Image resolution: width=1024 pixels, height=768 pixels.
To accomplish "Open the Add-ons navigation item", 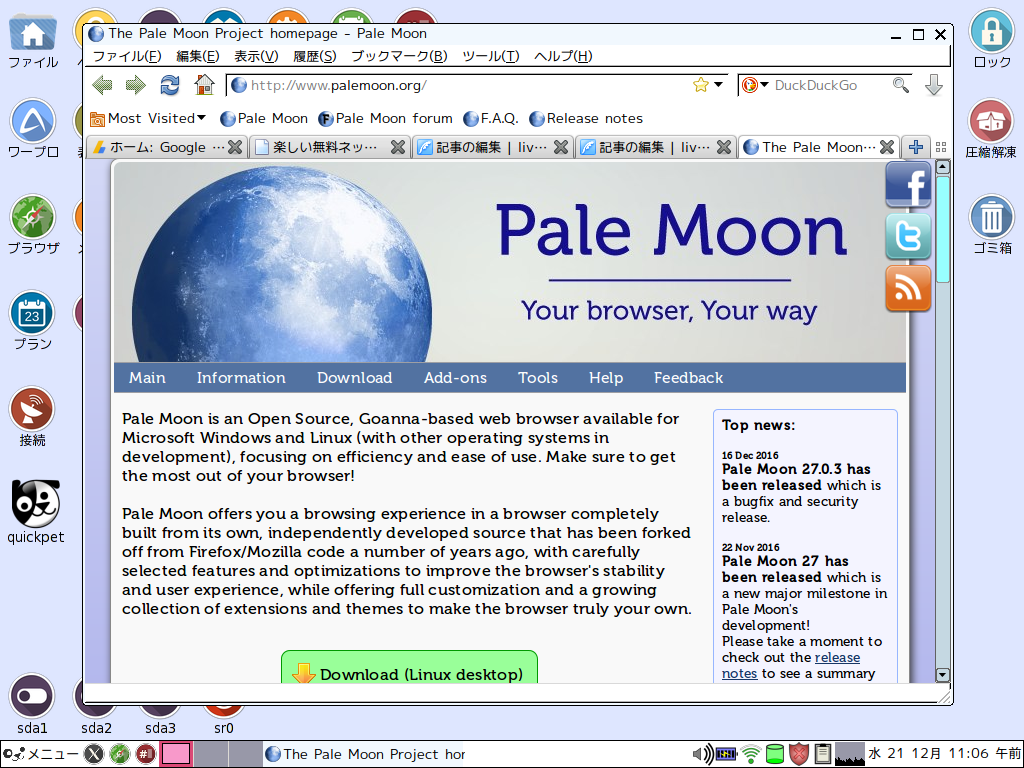I will 455,377.
